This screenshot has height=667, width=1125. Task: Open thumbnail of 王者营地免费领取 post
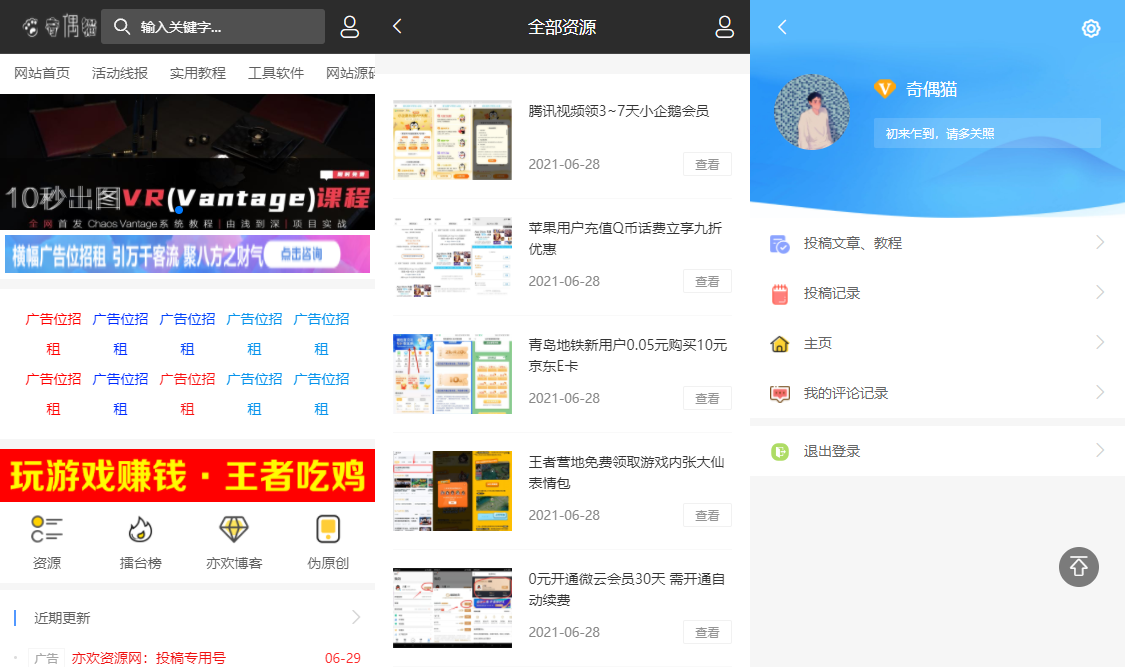coord(452,491)
